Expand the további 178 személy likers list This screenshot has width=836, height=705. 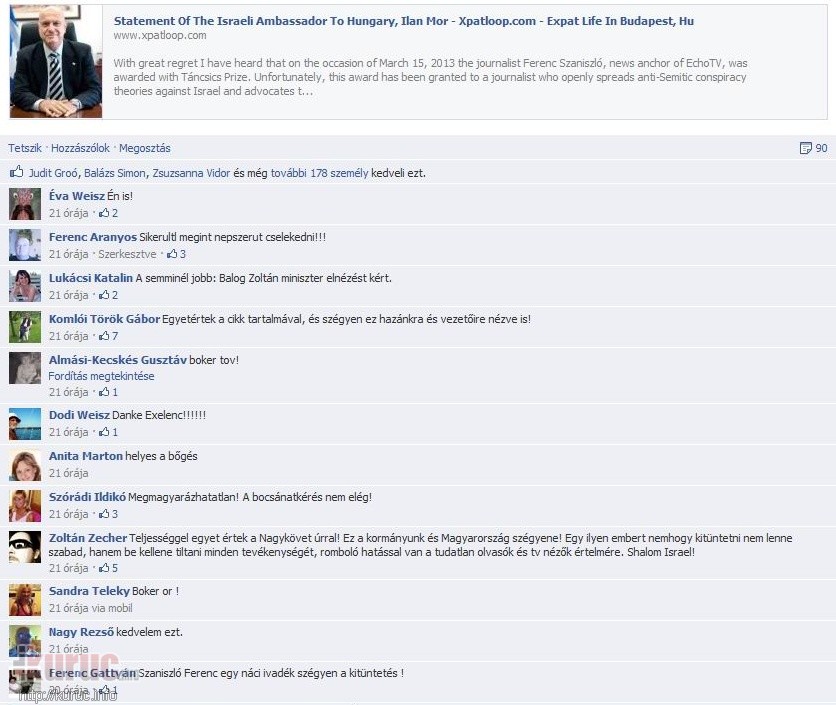pos(319,173)
